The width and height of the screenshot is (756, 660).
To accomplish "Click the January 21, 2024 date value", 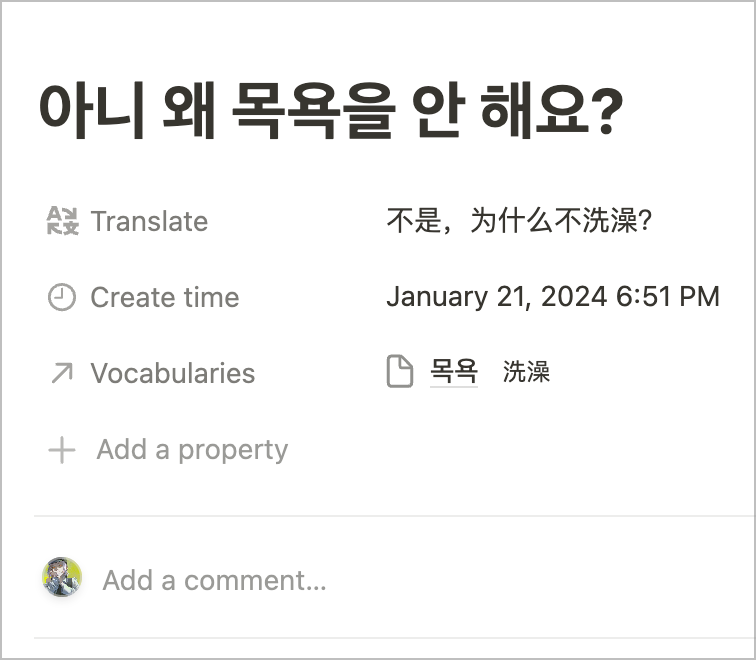I will pos(496,297).
